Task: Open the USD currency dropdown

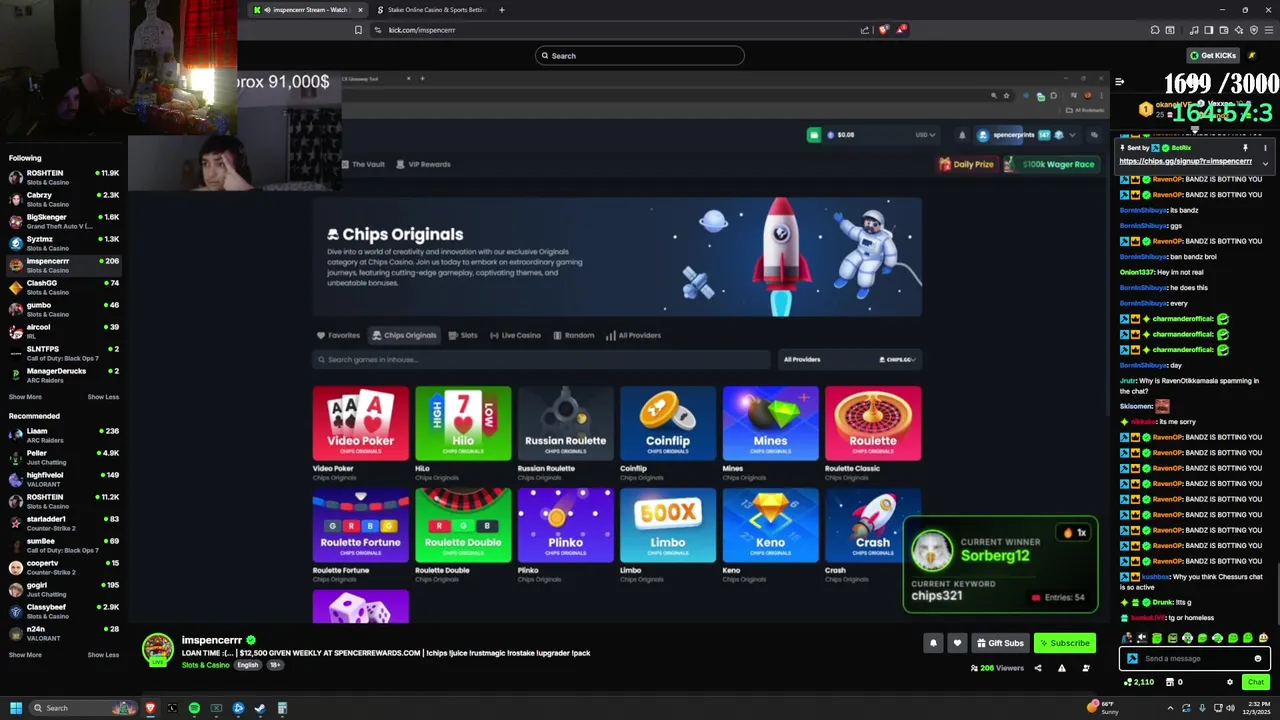Action: (925, 135)
